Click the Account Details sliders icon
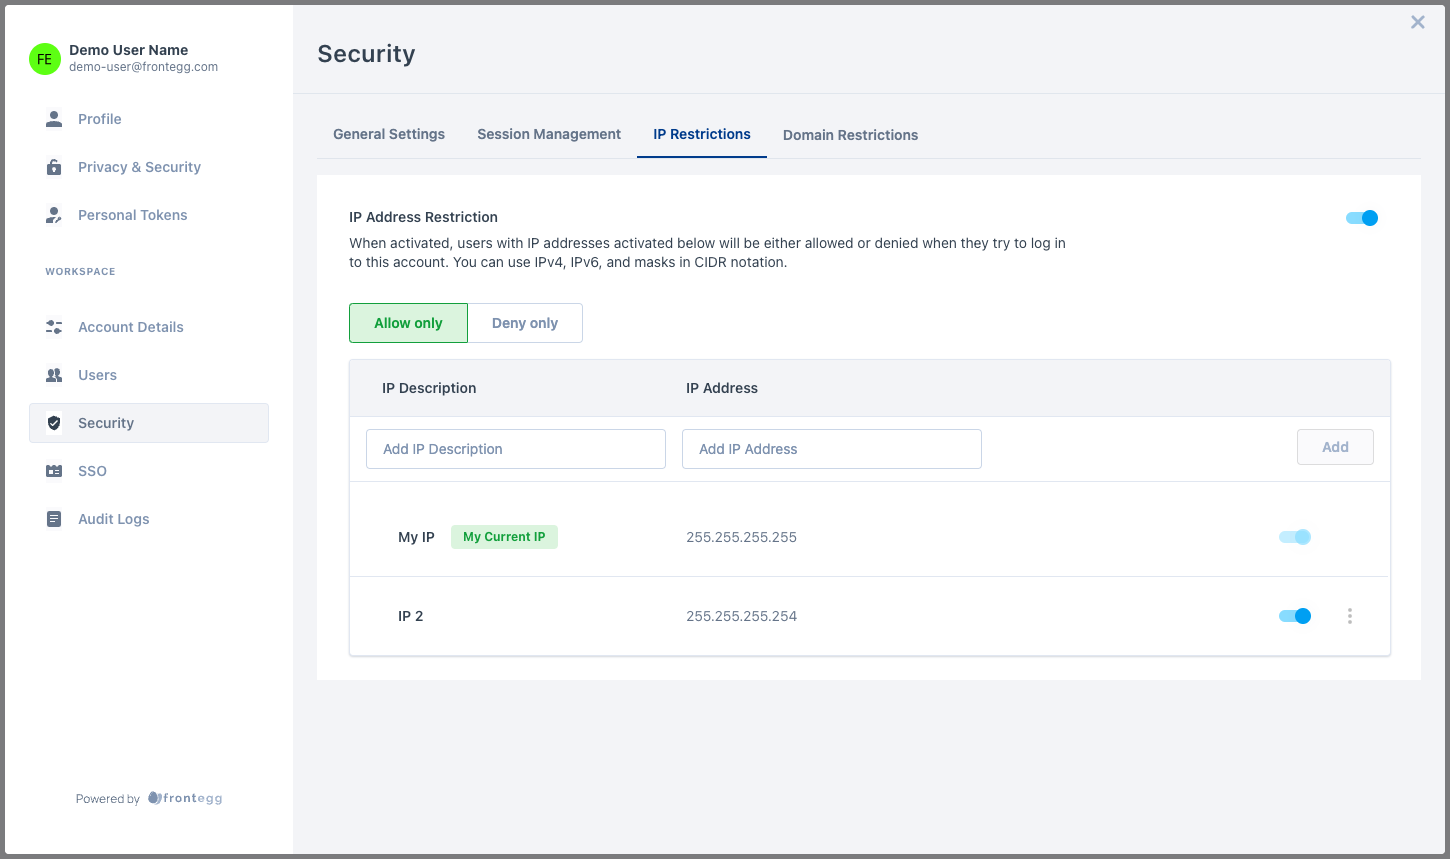 pos(54,327)
